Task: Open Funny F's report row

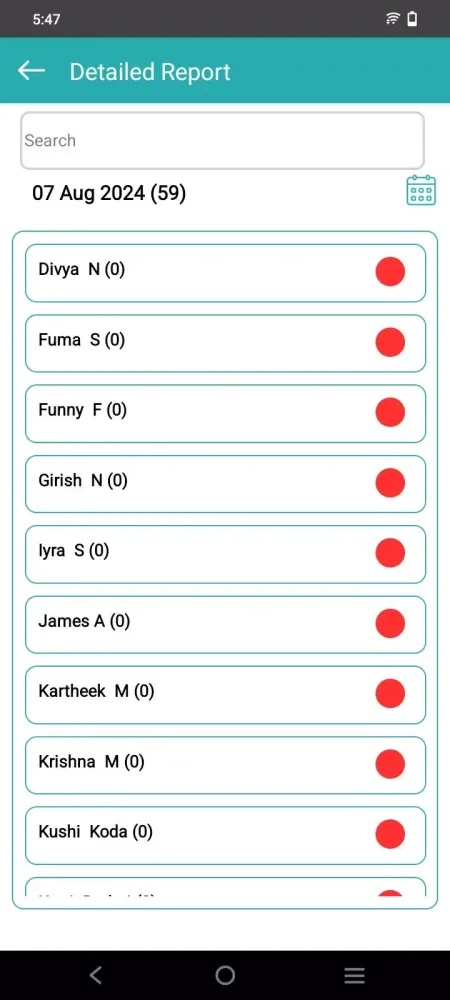Action: click(225, 413)
